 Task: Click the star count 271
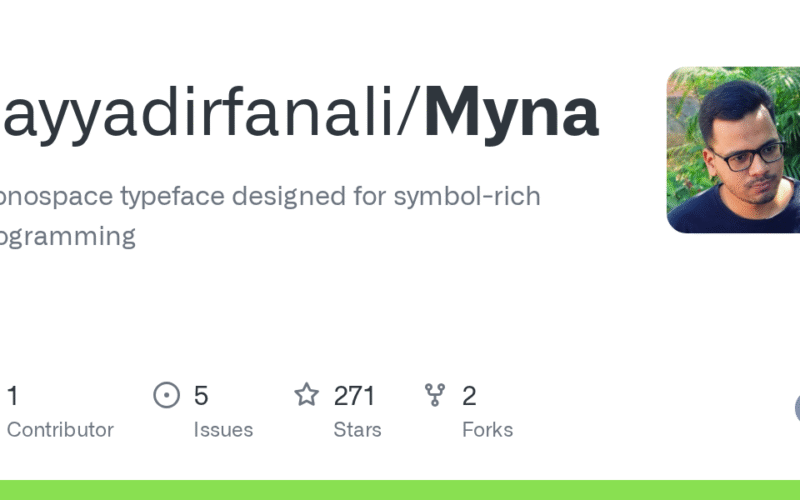[354, 396]
